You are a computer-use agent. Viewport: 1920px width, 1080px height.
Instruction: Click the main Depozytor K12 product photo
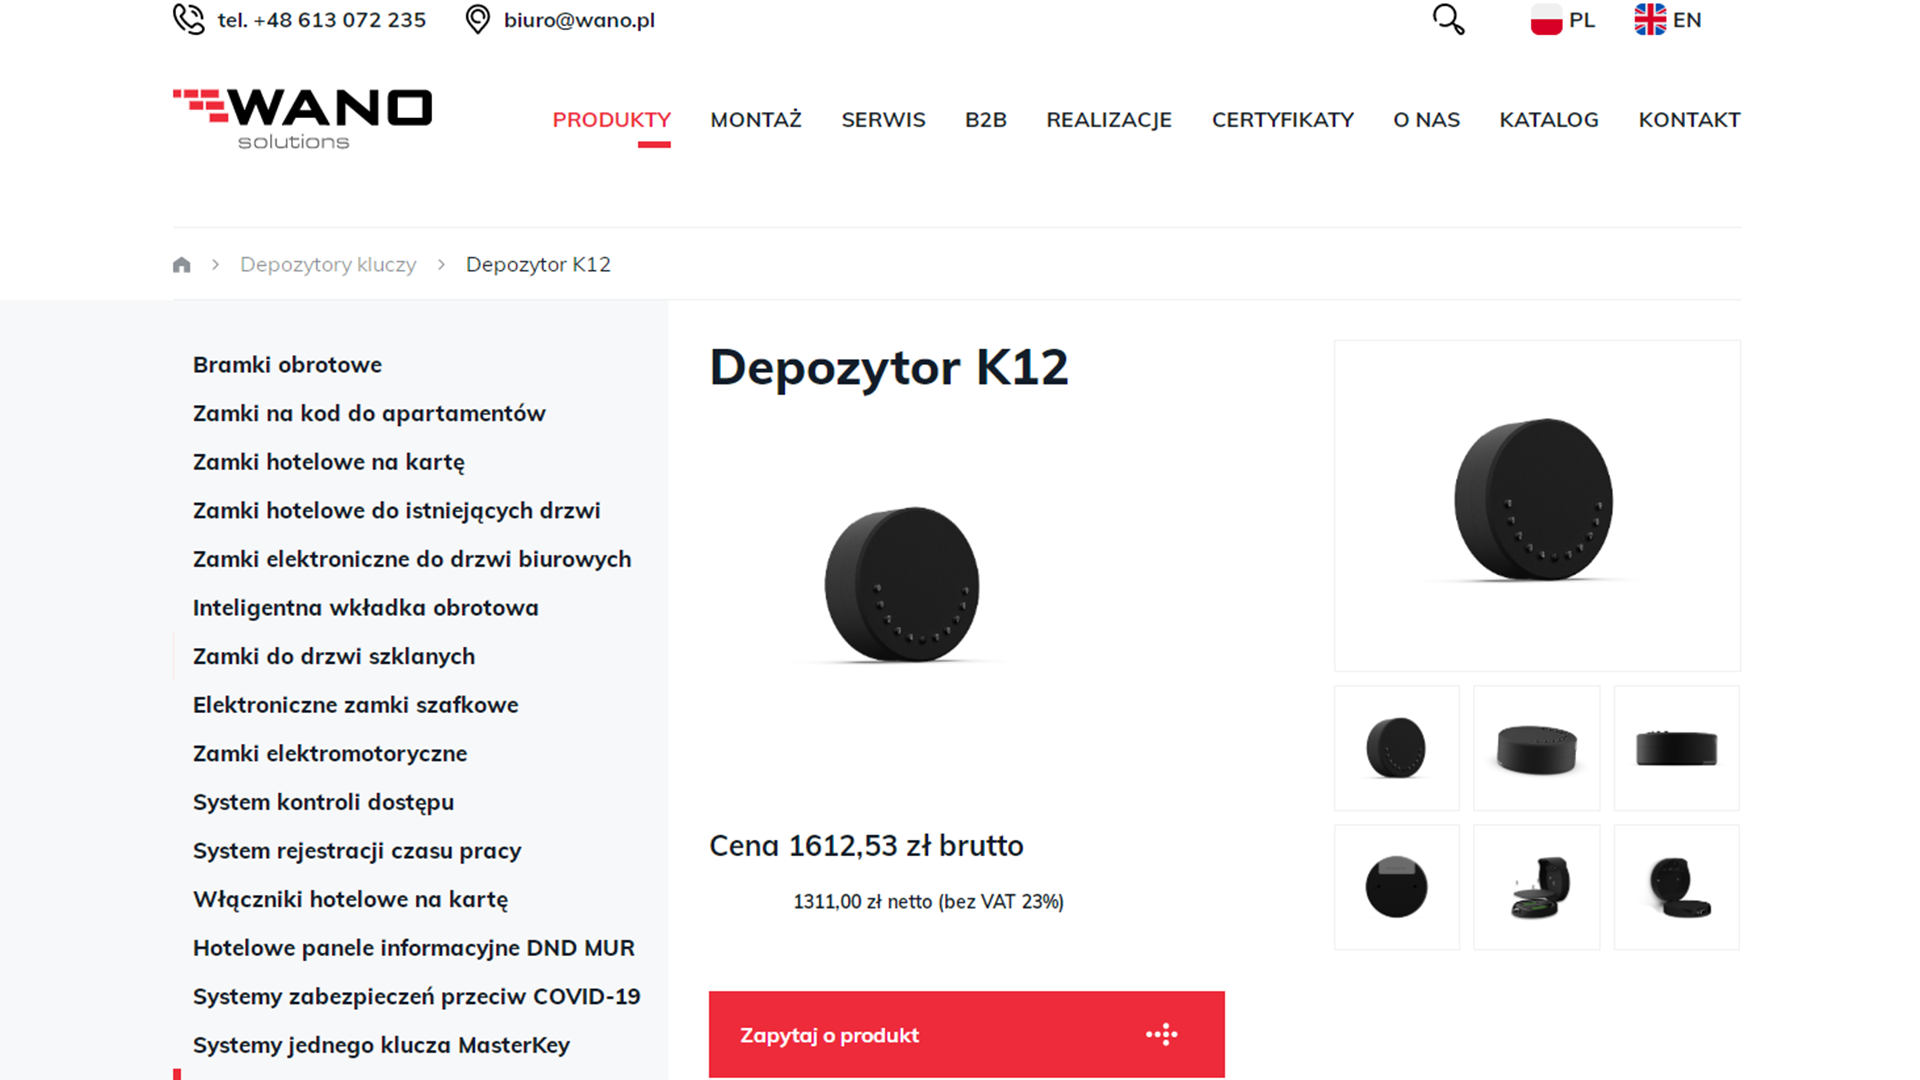(902, 585)
